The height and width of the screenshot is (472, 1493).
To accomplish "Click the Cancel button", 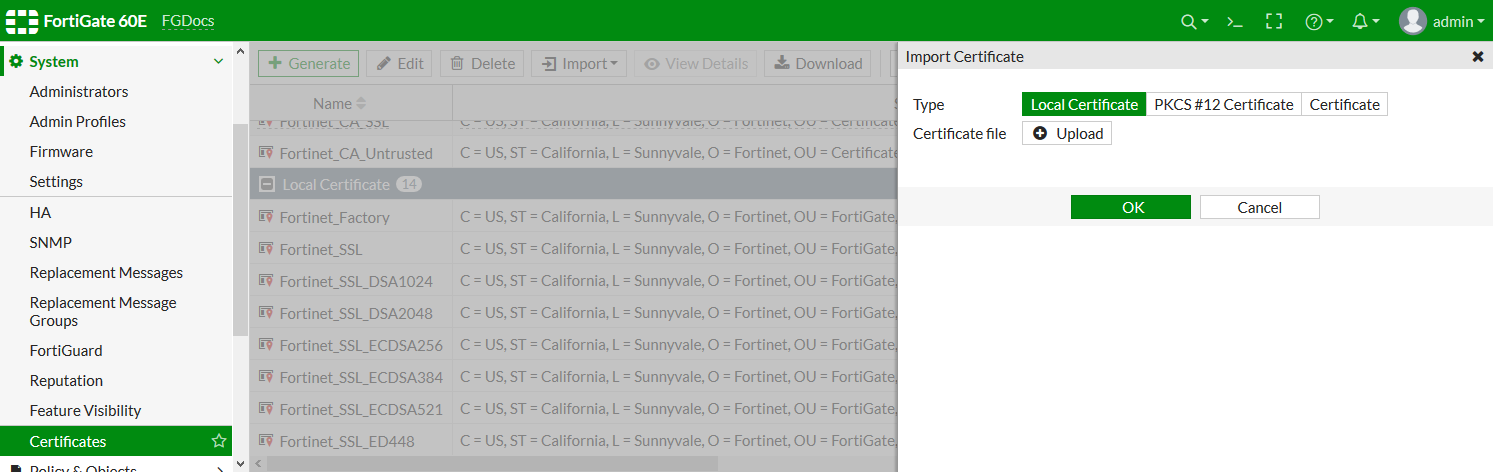I will (1259, 207).
